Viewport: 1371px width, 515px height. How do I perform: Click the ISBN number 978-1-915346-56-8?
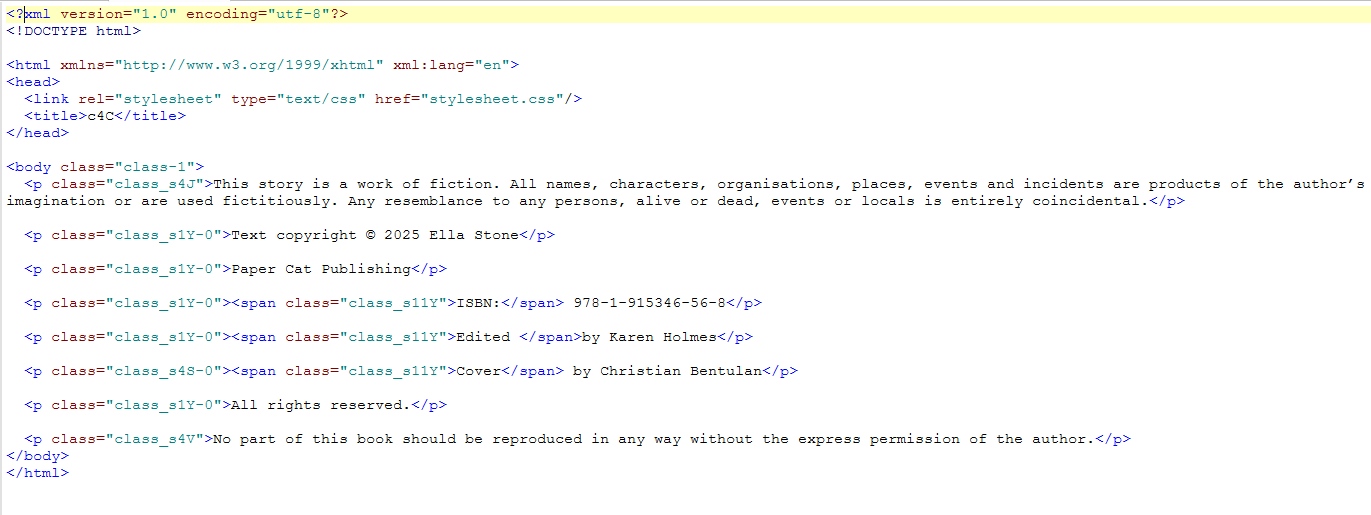point(649,303)
